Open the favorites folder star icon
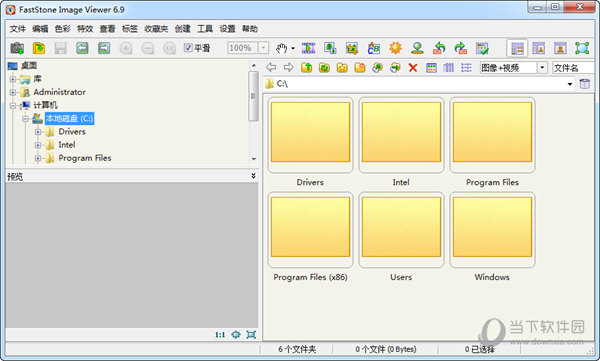The width and height of the screenshot is (600, 361). coord(342,68)
